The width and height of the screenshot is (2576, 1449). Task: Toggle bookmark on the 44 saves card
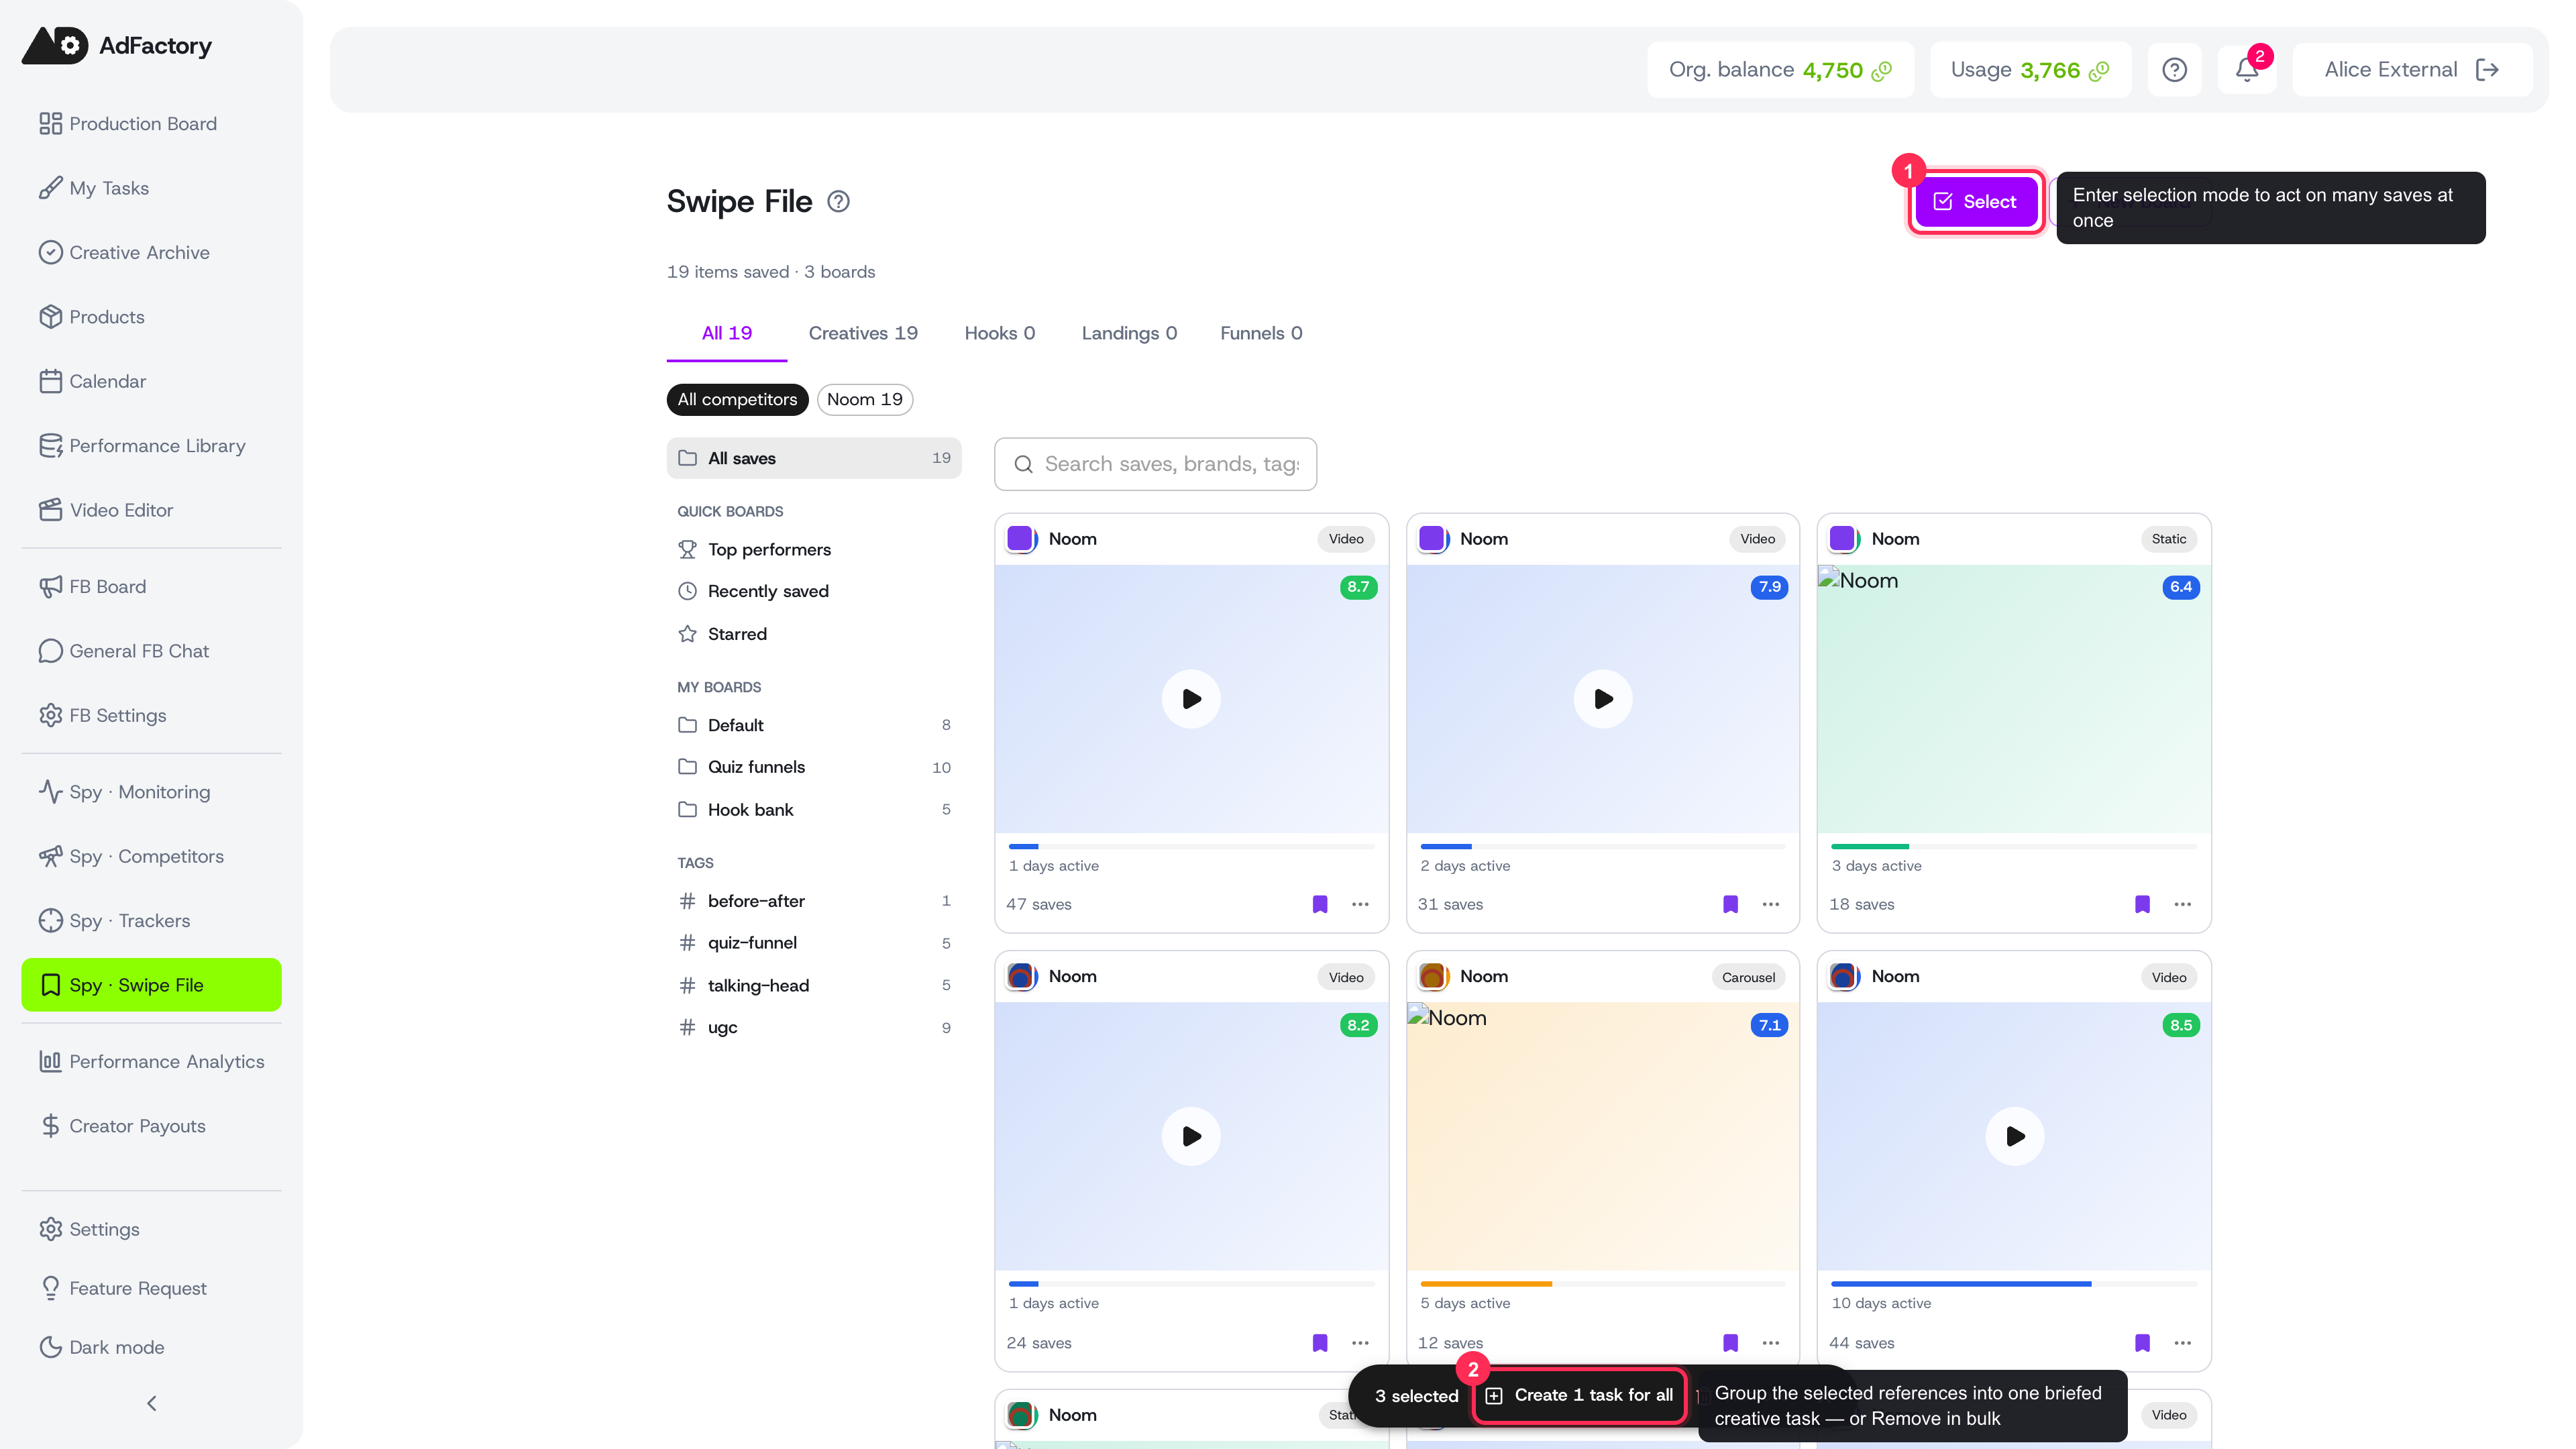click(2142, 1343)
